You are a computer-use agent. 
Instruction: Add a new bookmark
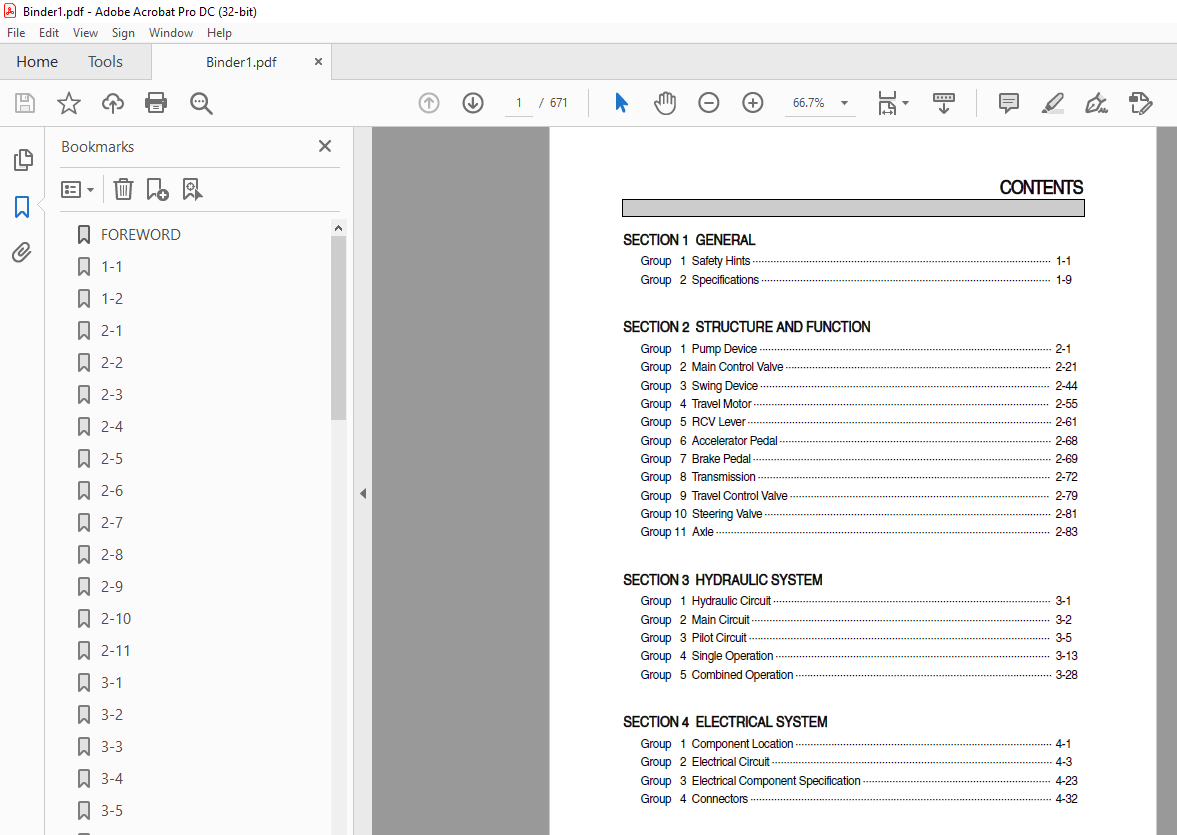[158, 189]
